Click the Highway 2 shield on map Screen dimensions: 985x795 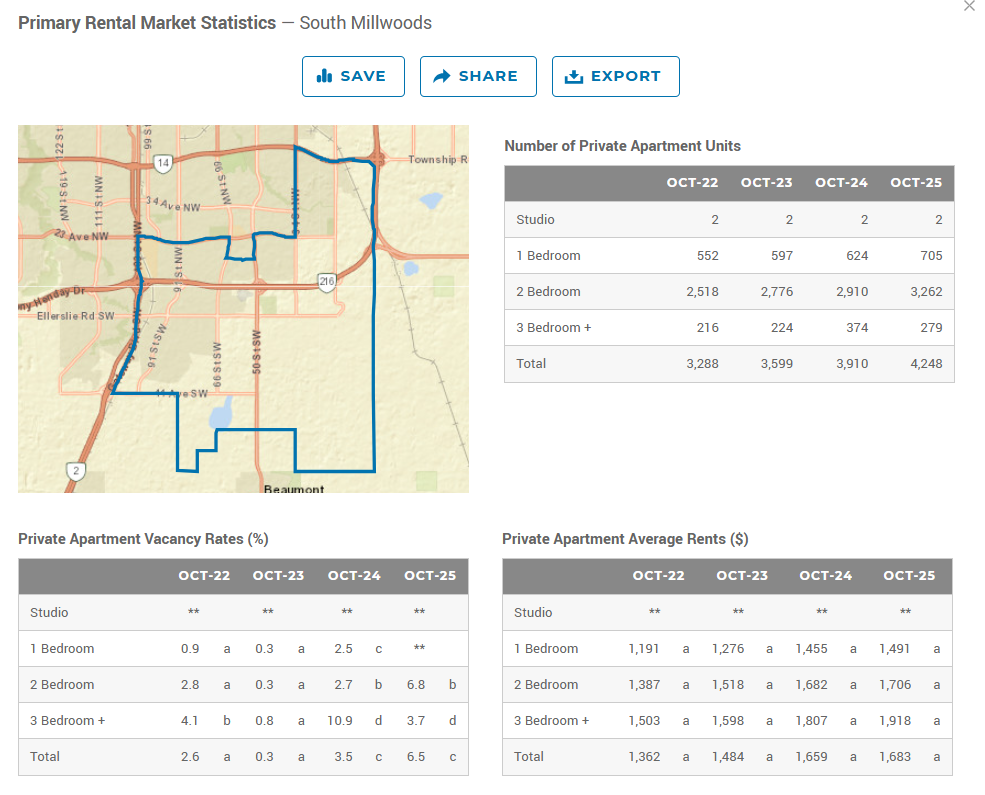tap(76, 470)
